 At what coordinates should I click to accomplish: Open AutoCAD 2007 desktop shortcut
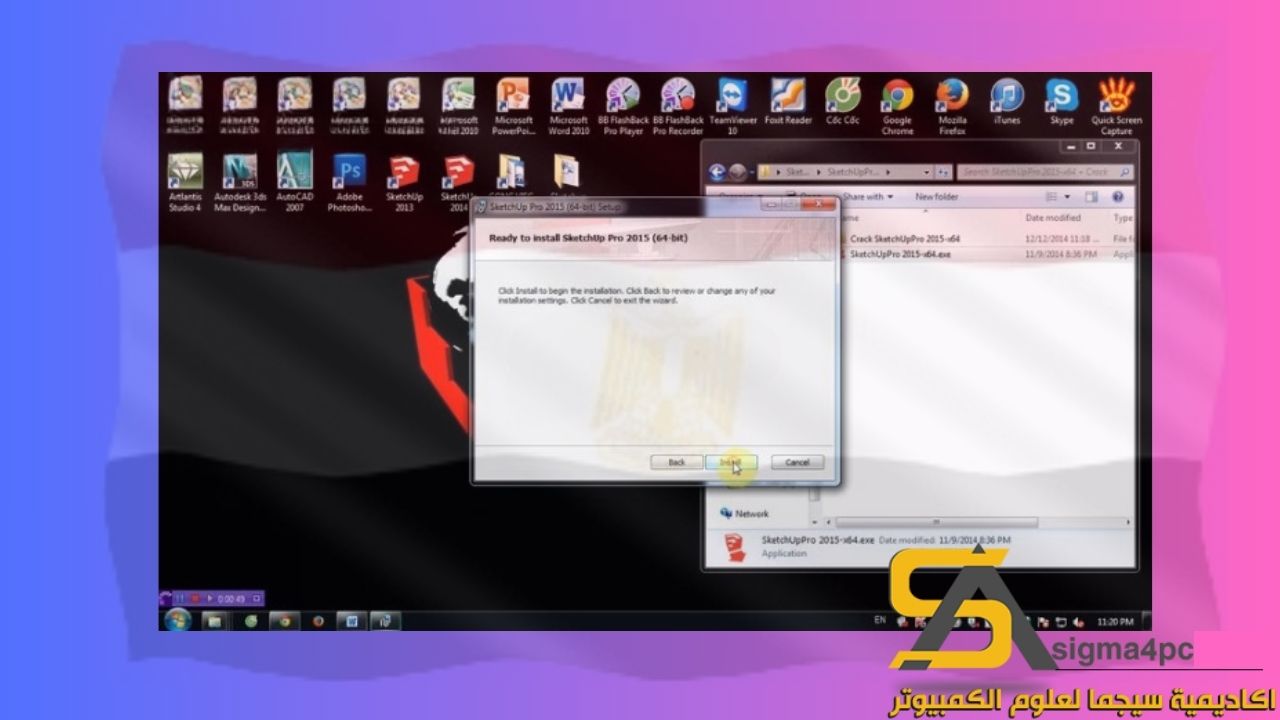[295, 182]
